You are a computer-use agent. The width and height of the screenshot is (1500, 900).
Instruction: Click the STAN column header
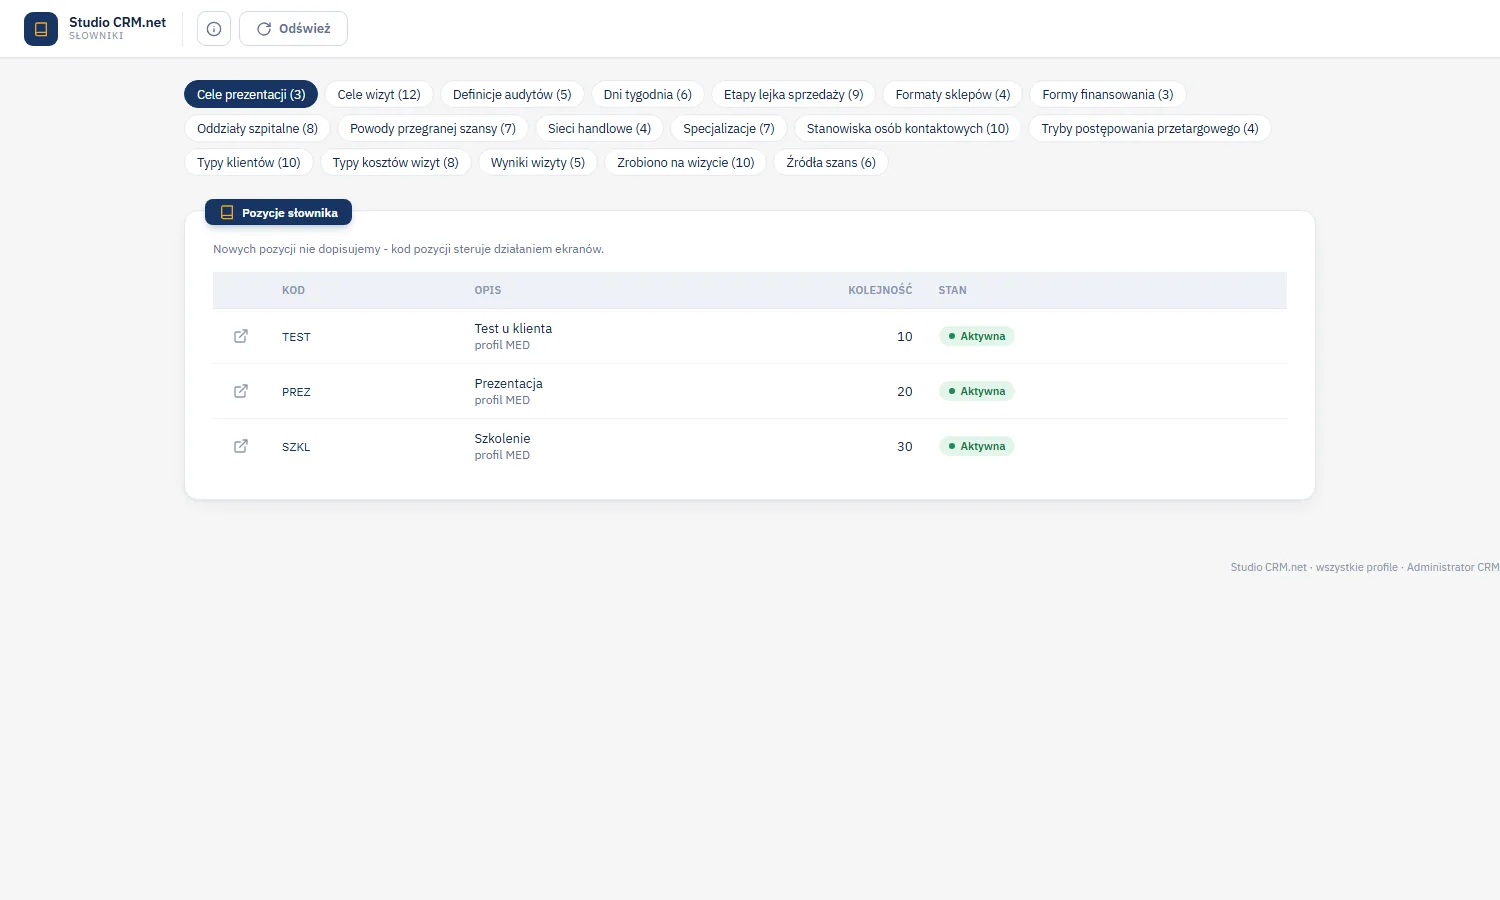pyautogui.click(x=952, y=290)
